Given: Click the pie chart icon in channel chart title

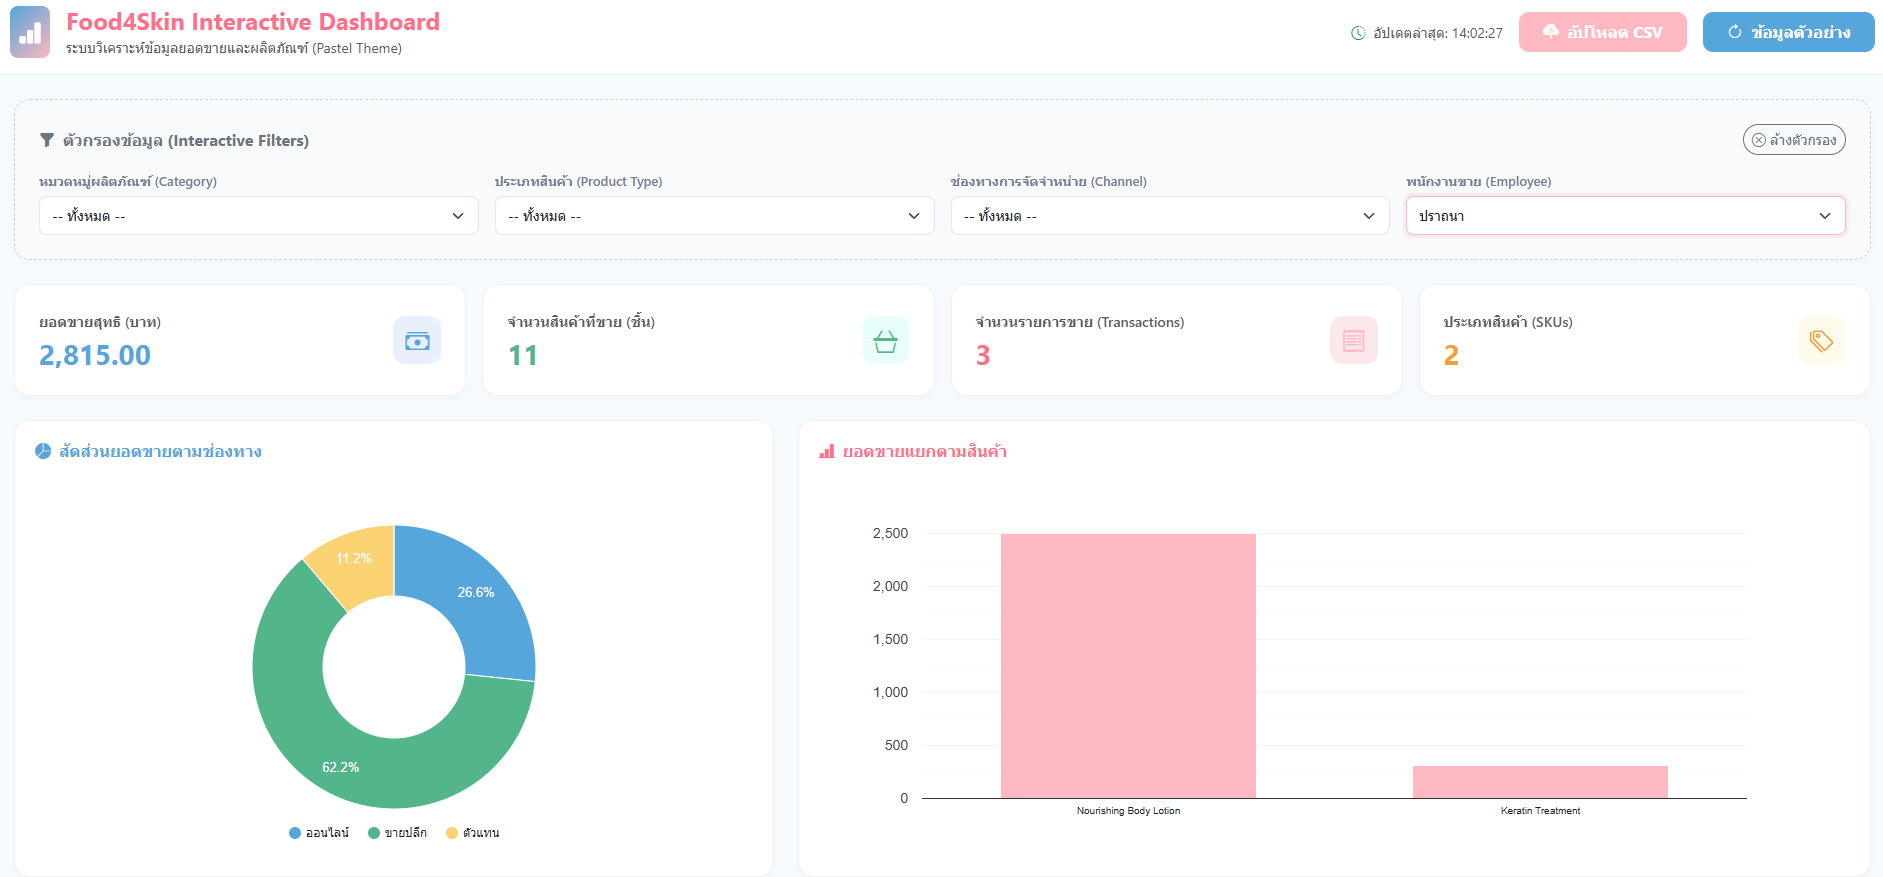Looking at the screenshot, I should pos(43,452).
